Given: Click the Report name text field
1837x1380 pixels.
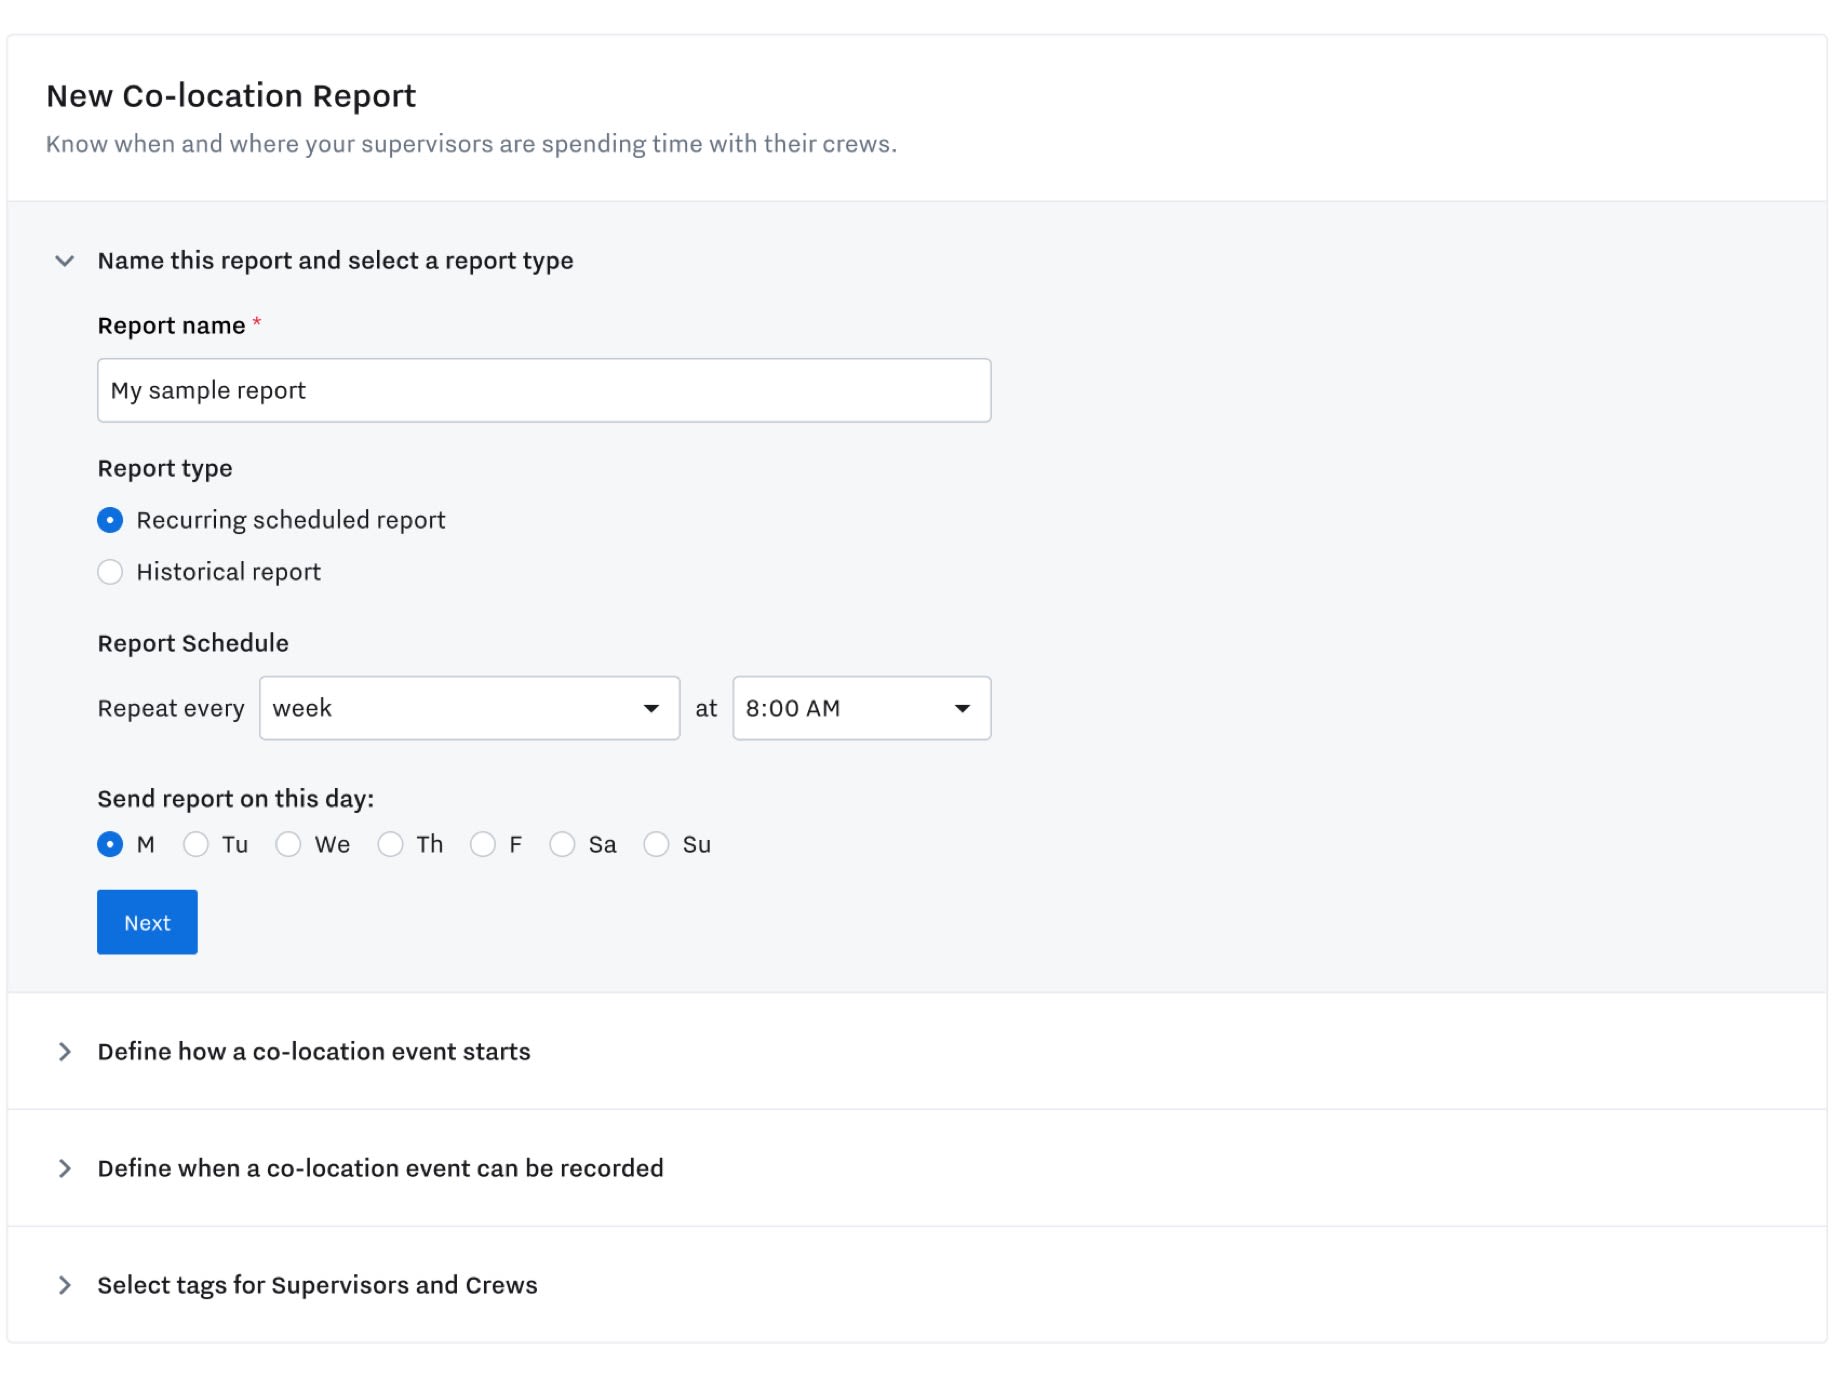Looking at the screenshot, I should (x=544, y=390).
